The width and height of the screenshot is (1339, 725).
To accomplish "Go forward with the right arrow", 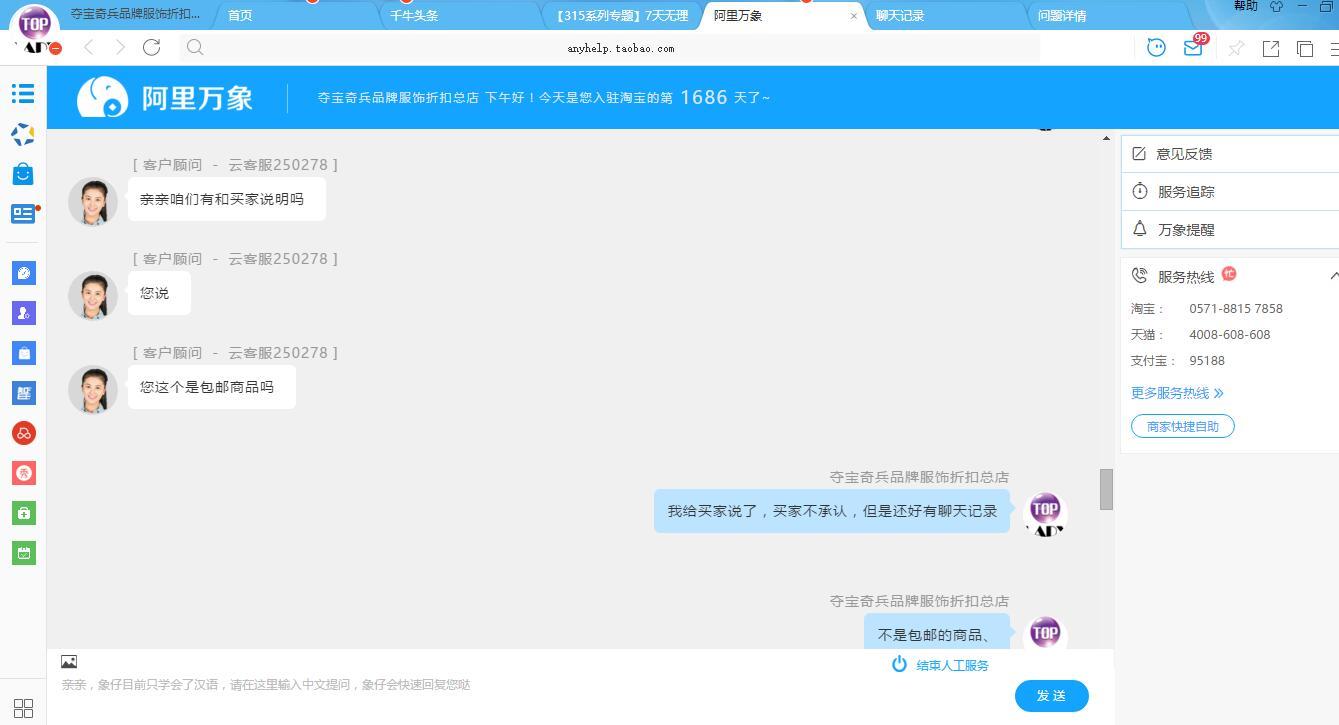I will [120, 47].
